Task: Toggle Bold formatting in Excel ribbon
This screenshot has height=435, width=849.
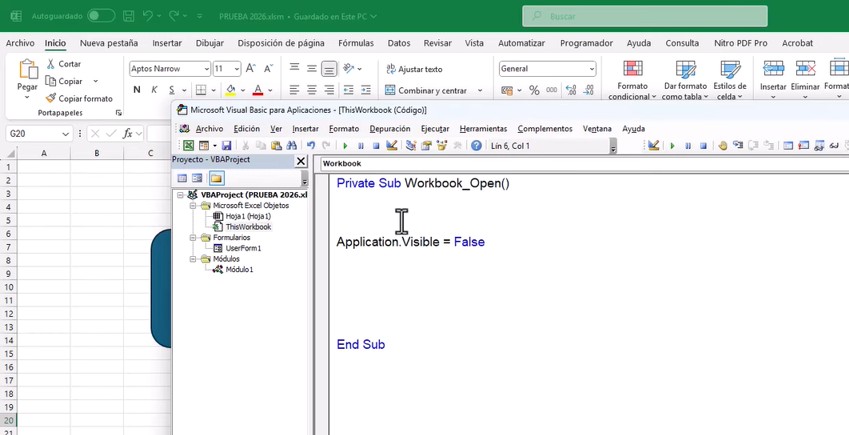Action: pos(137,90)
